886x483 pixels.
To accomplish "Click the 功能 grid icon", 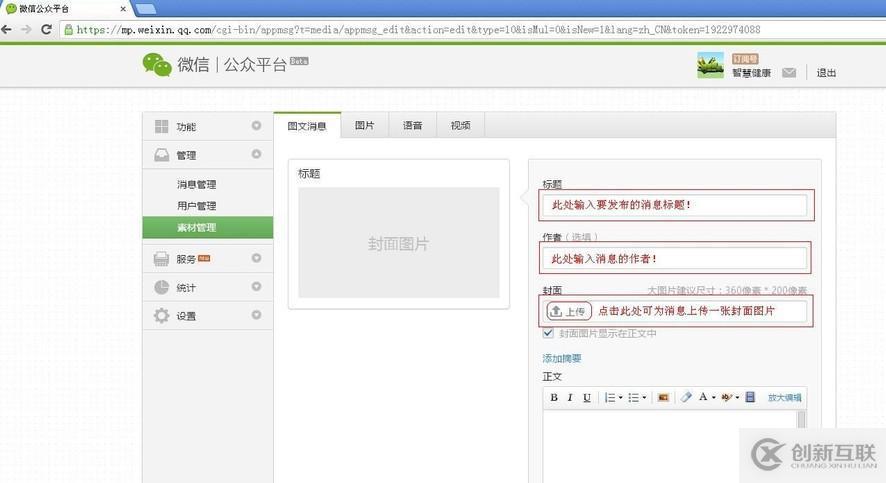I will 162,126.
